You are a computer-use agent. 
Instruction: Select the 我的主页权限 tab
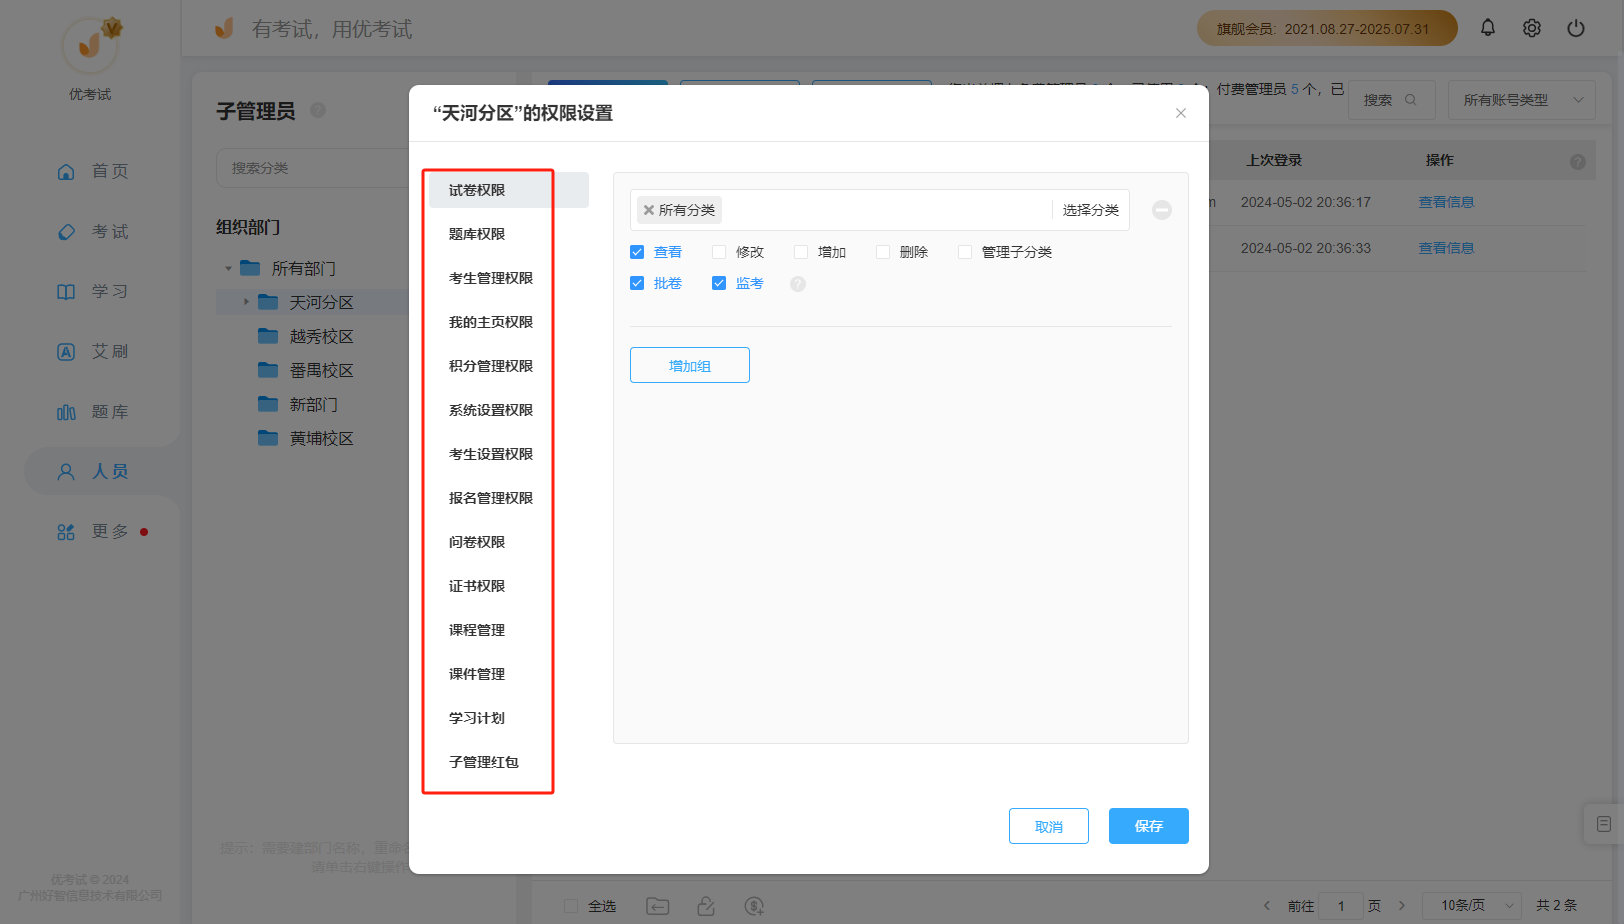pyautogui.click(x=509, y=322)
